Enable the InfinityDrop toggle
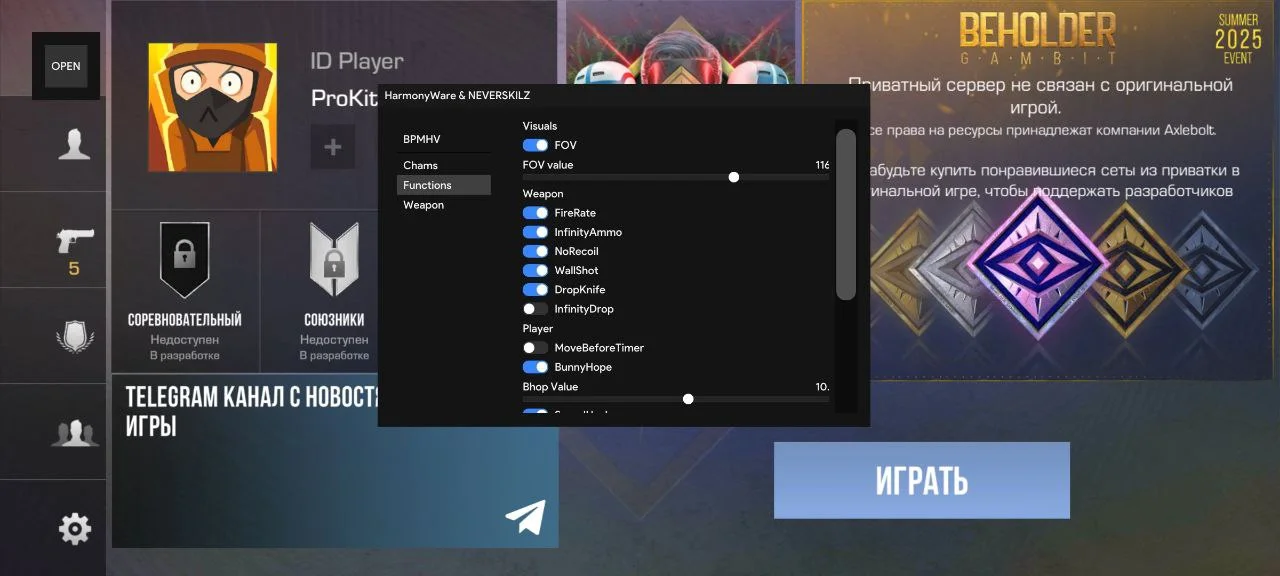The image size is (1280, 576). pos(535,309)
